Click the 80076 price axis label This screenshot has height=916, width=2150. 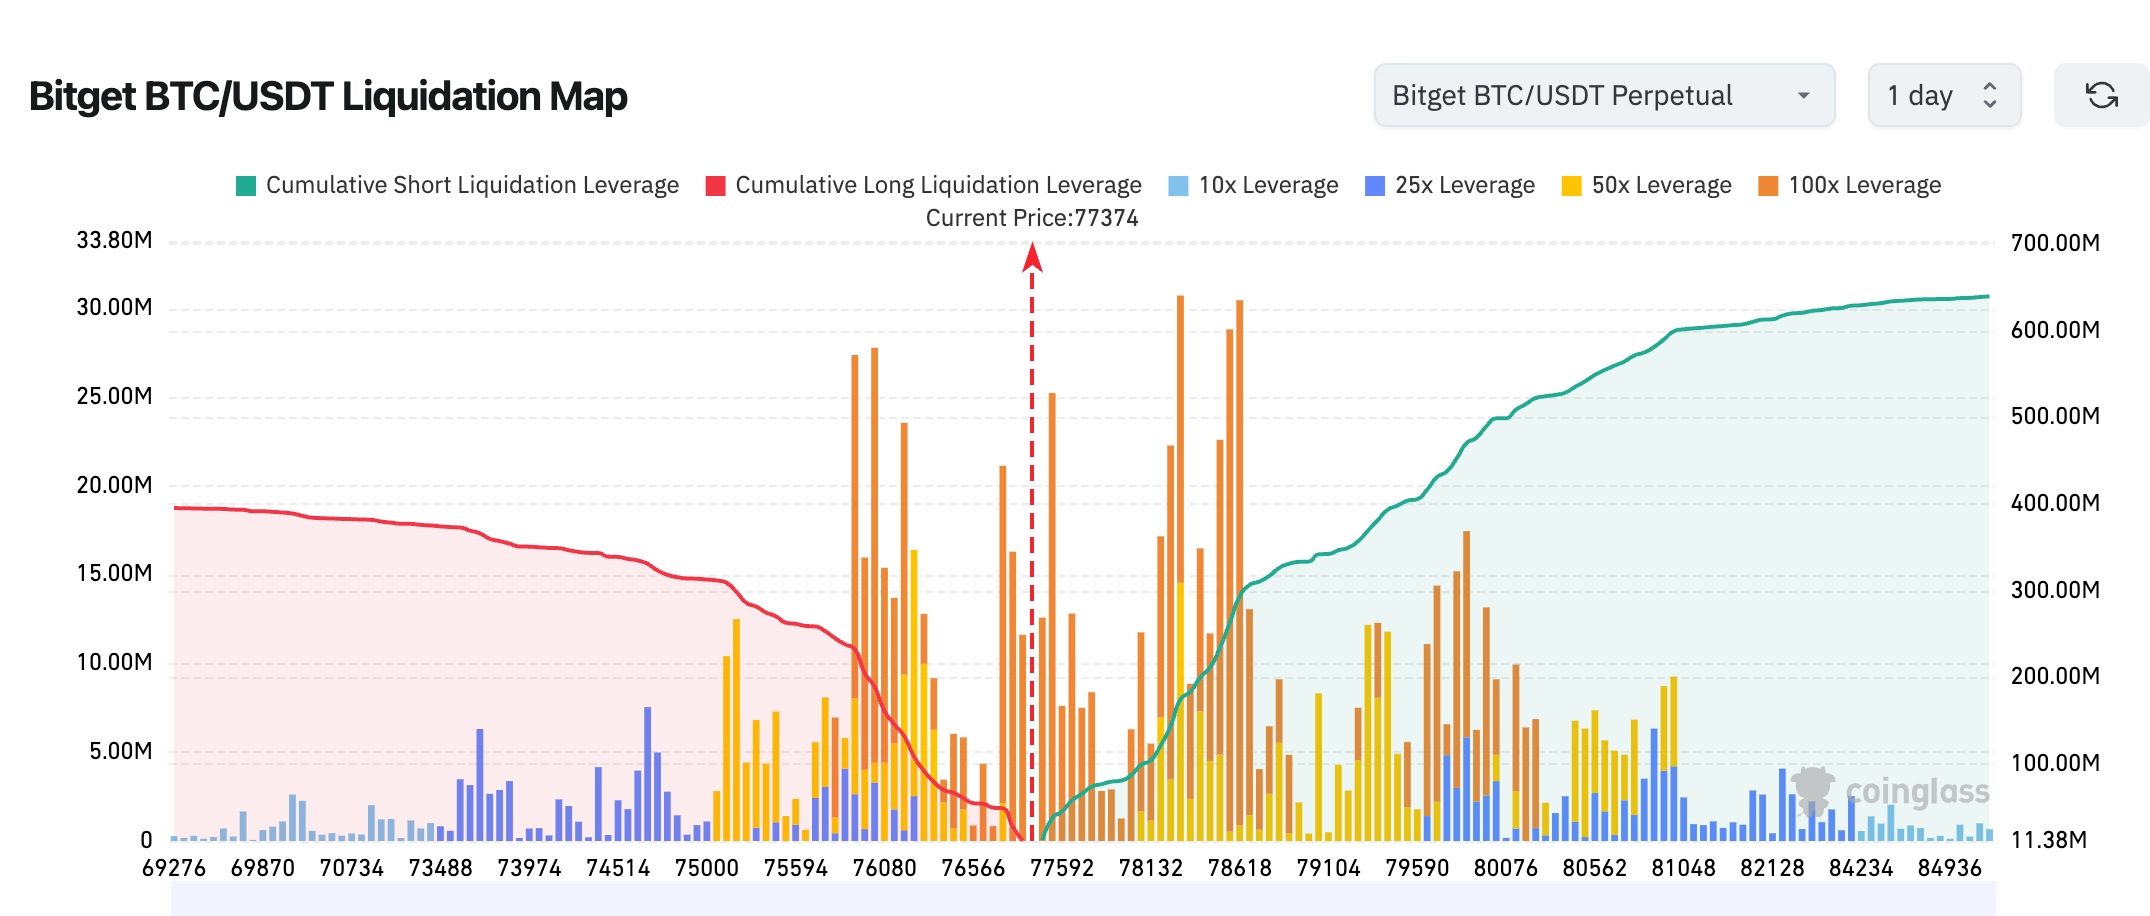coord(1506,868)
